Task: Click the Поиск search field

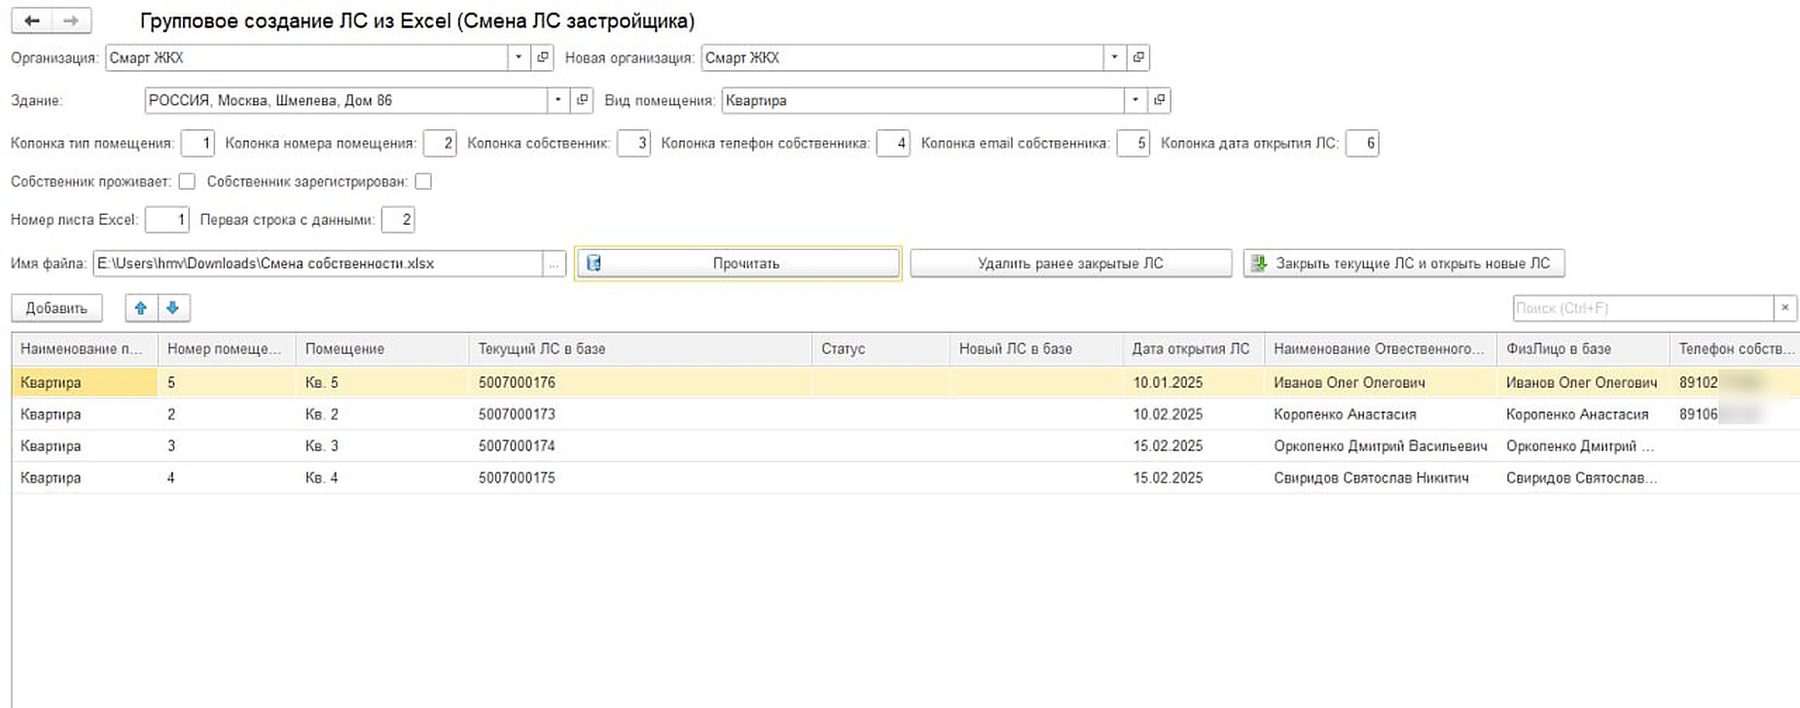Action: pyautogui.click(x=1643, y=308)
